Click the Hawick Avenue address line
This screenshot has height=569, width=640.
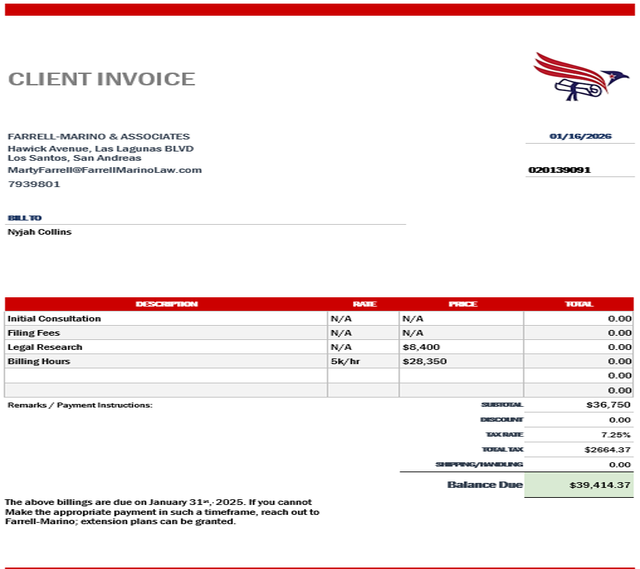(x=101, y=149)
